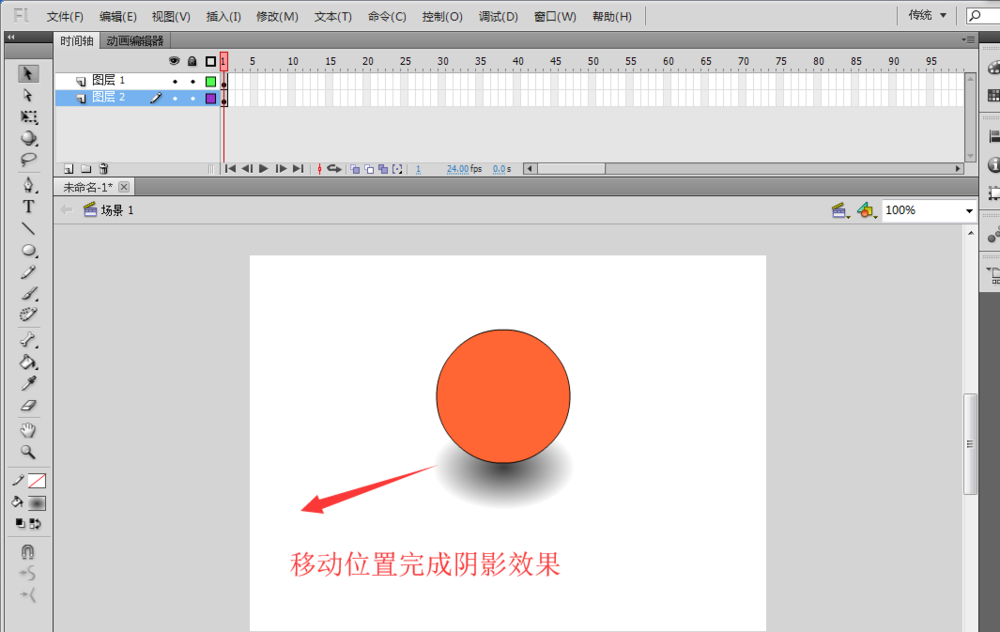The width and height of the screenshot is (1000, 632).
Task: Toggle edit multiple frames button
Action: pyautogui.click(x=383, y=169)
